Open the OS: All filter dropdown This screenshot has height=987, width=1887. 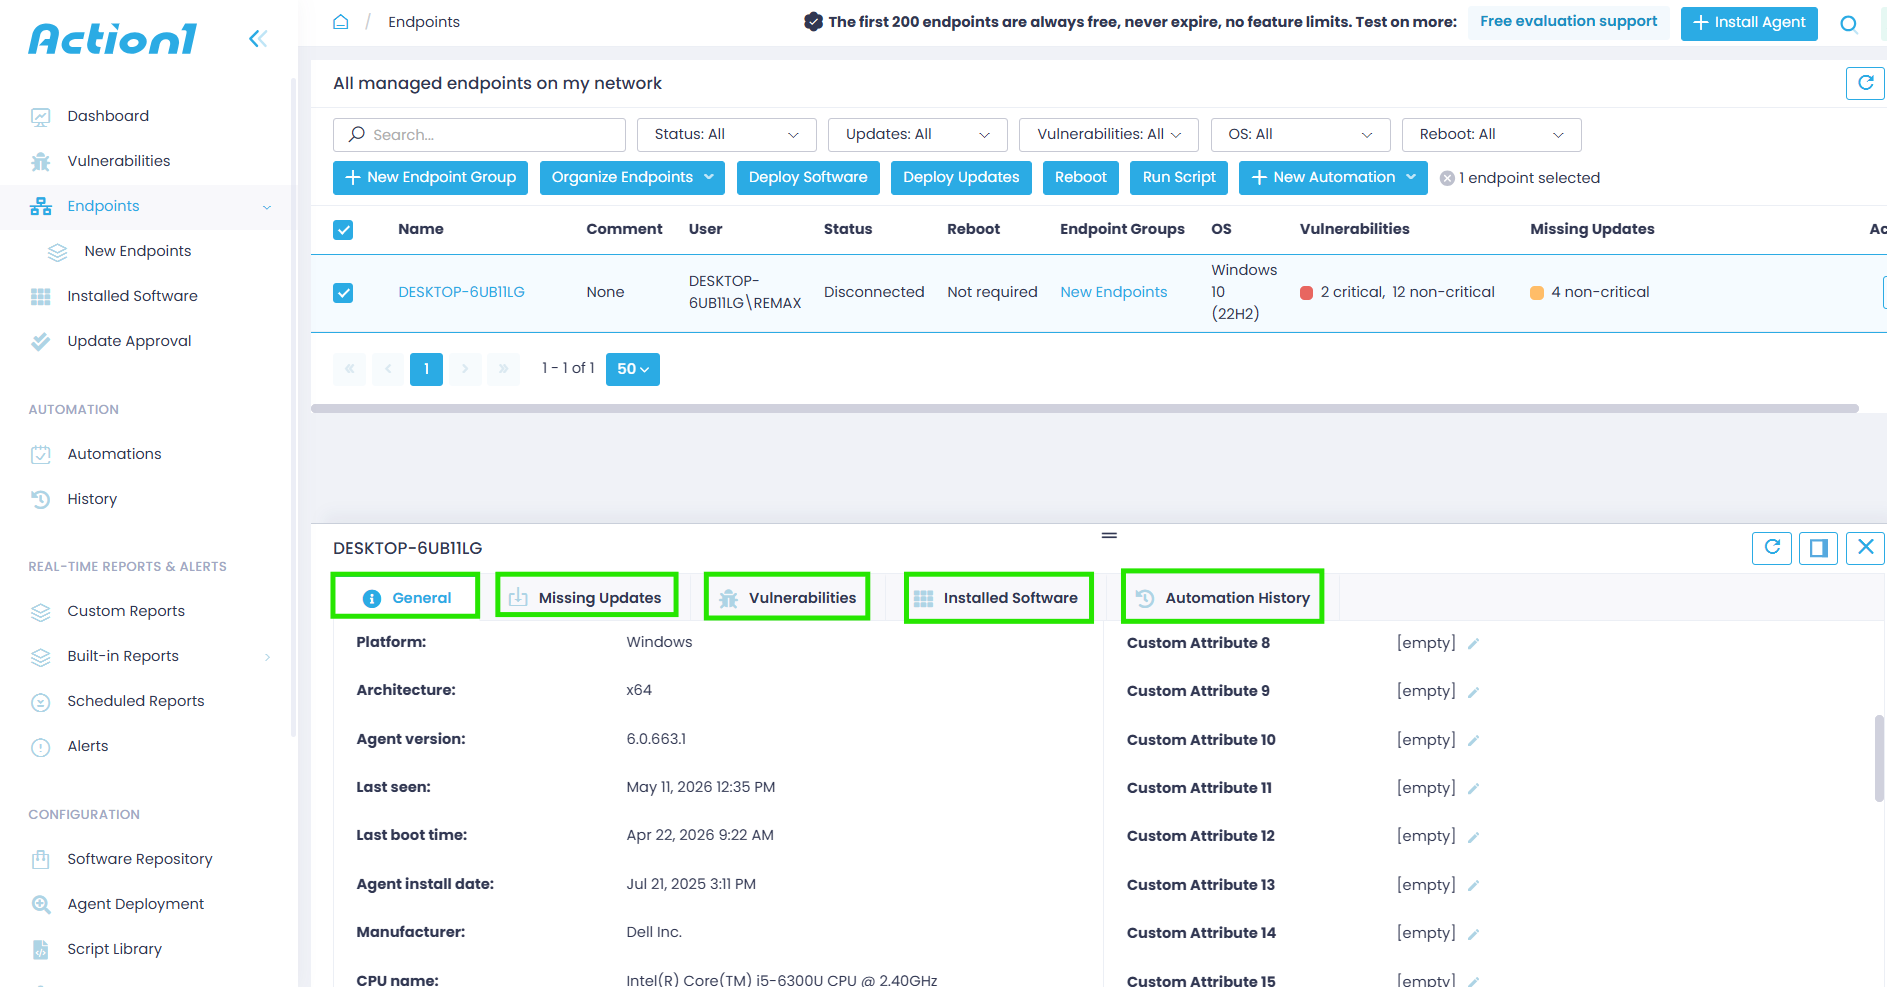click(1300, 135)
